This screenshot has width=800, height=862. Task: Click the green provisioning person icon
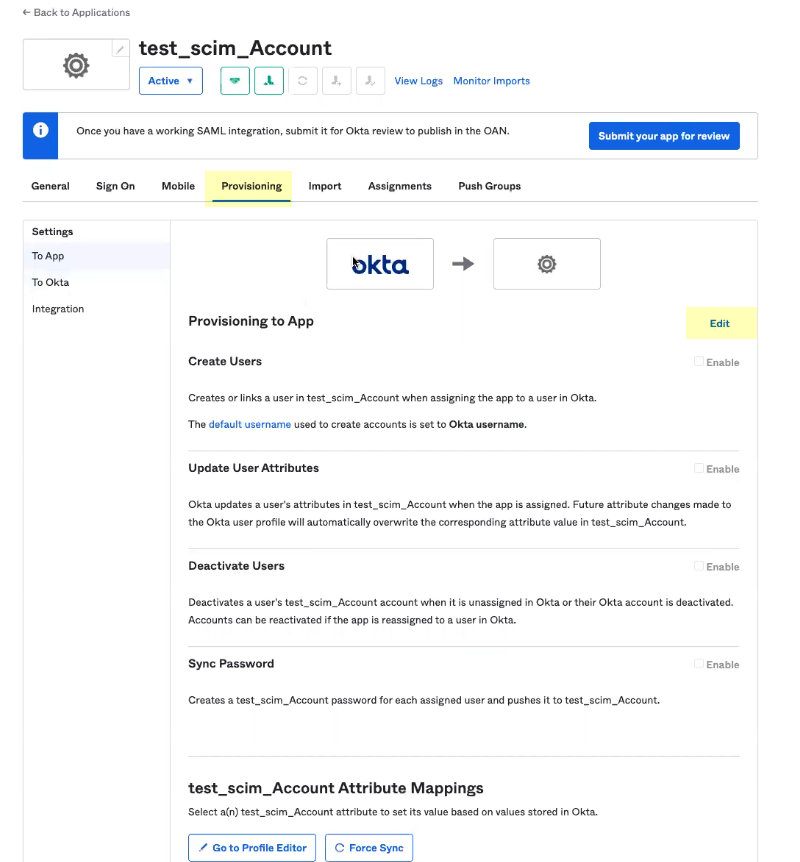(x=269, y=81)
